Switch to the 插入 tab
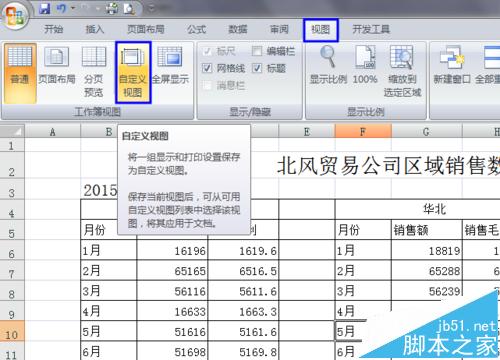 (95, 29)
